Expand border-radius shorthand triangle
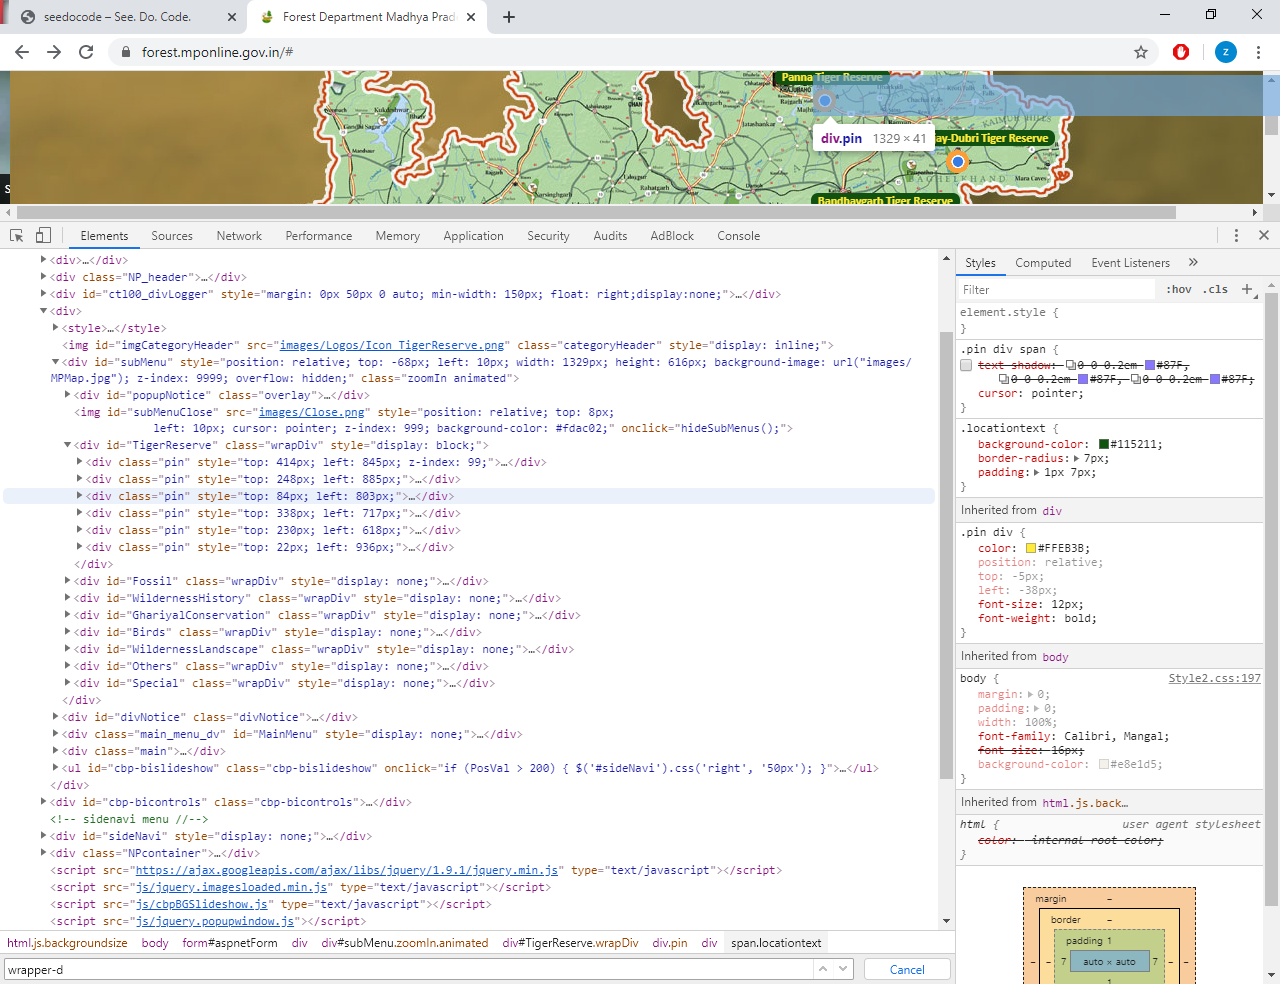The image size is (1280, 984). 1077,458
